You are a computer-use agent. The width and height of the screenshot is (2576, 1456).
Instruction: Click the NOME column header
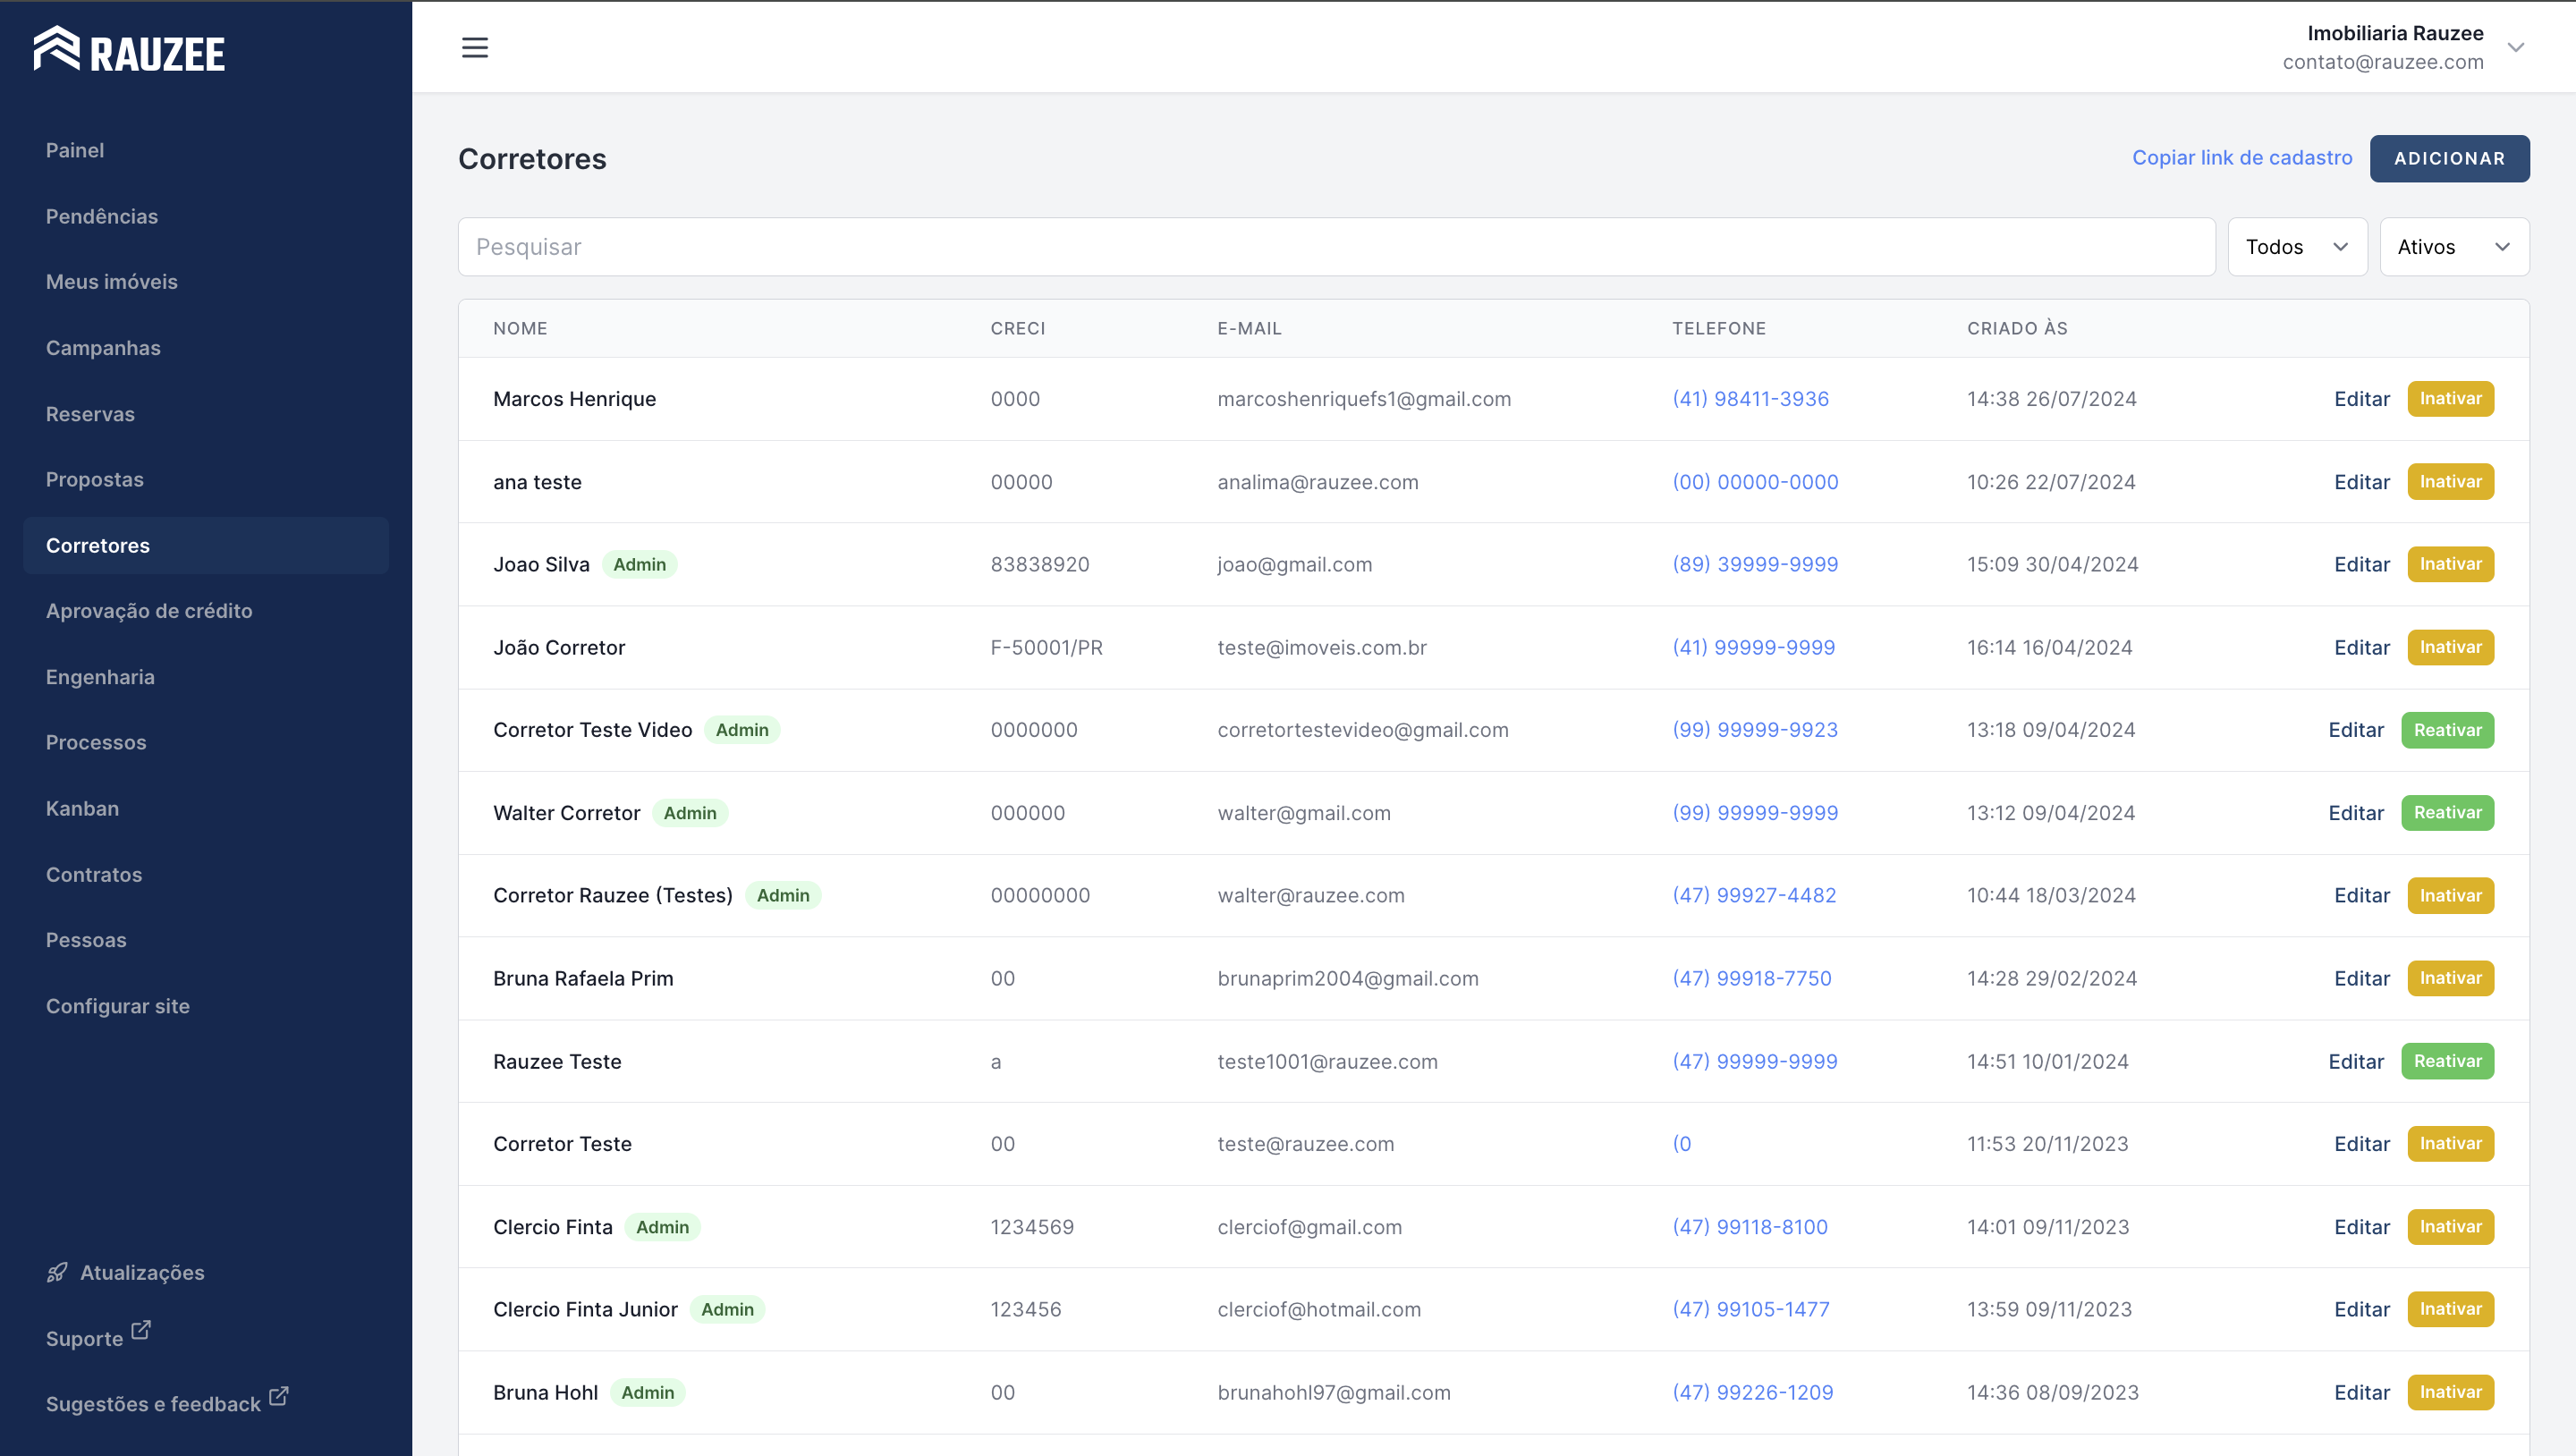tap(520, 328)
